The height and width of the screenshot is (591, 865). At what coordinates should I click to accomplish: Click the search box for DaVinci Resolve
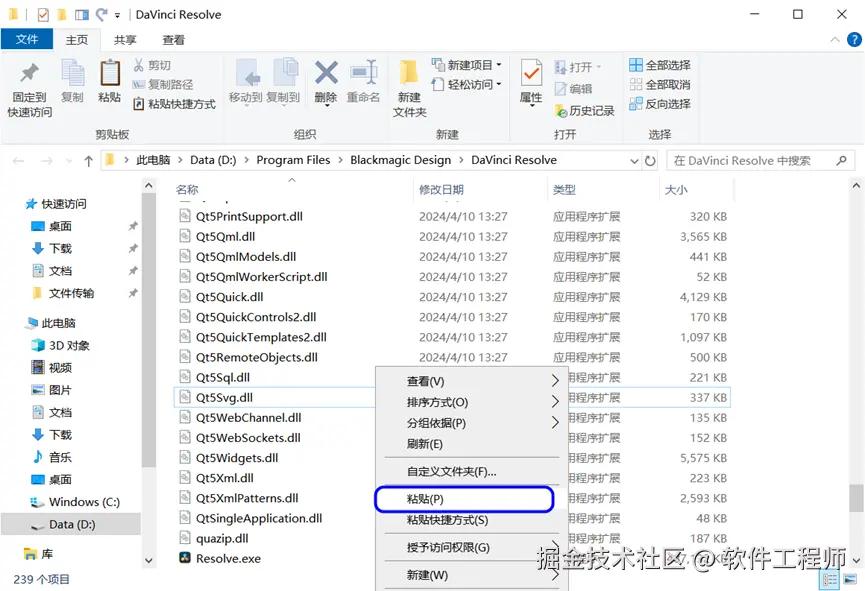tap(759, 161)
